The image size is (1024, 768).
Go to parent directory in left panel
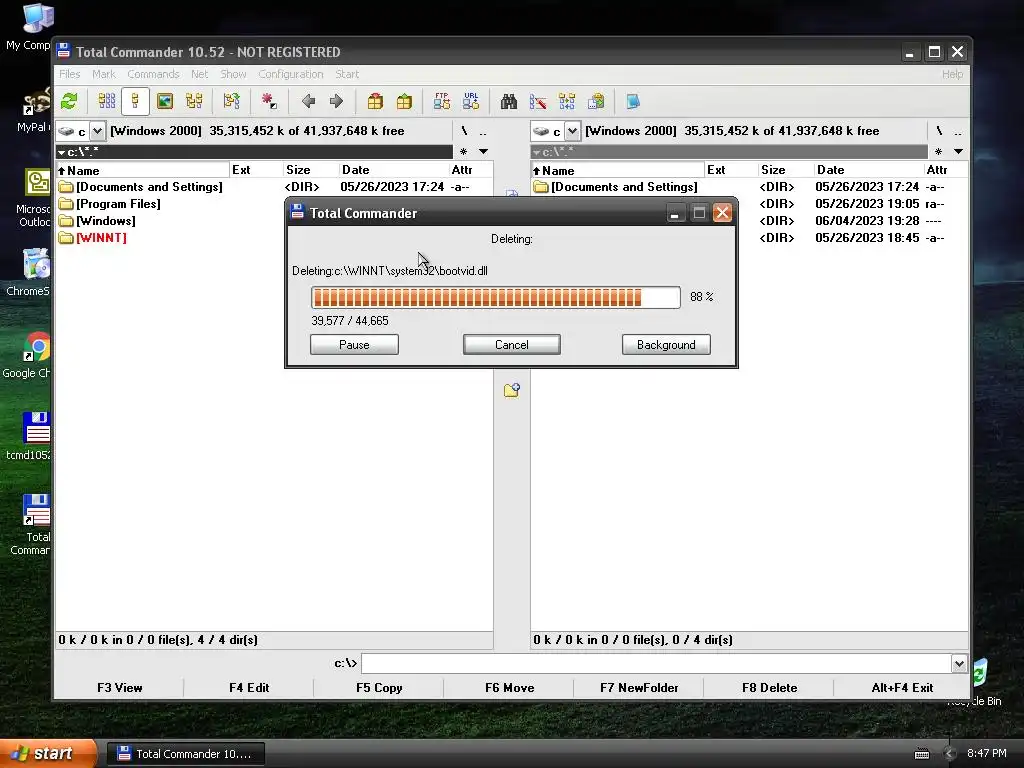(x=483, y=131)
